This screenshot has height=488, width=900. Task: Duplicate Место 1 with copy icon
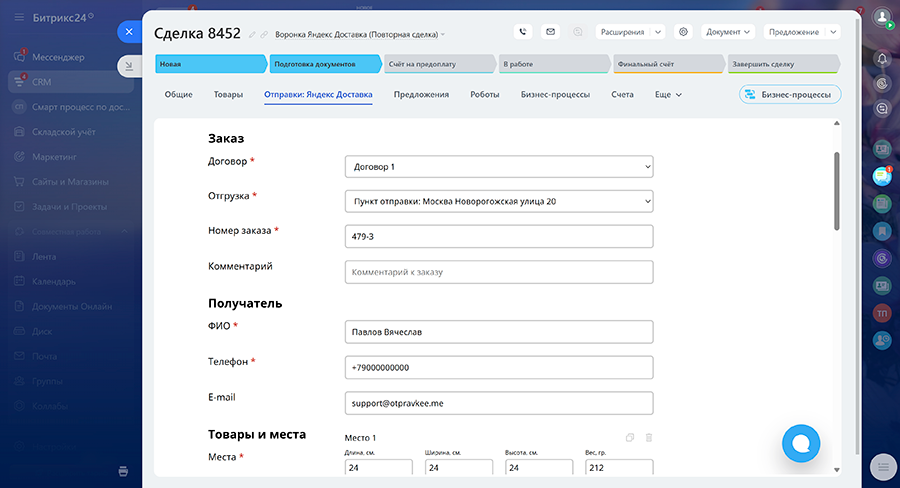(x=630, y=437)
